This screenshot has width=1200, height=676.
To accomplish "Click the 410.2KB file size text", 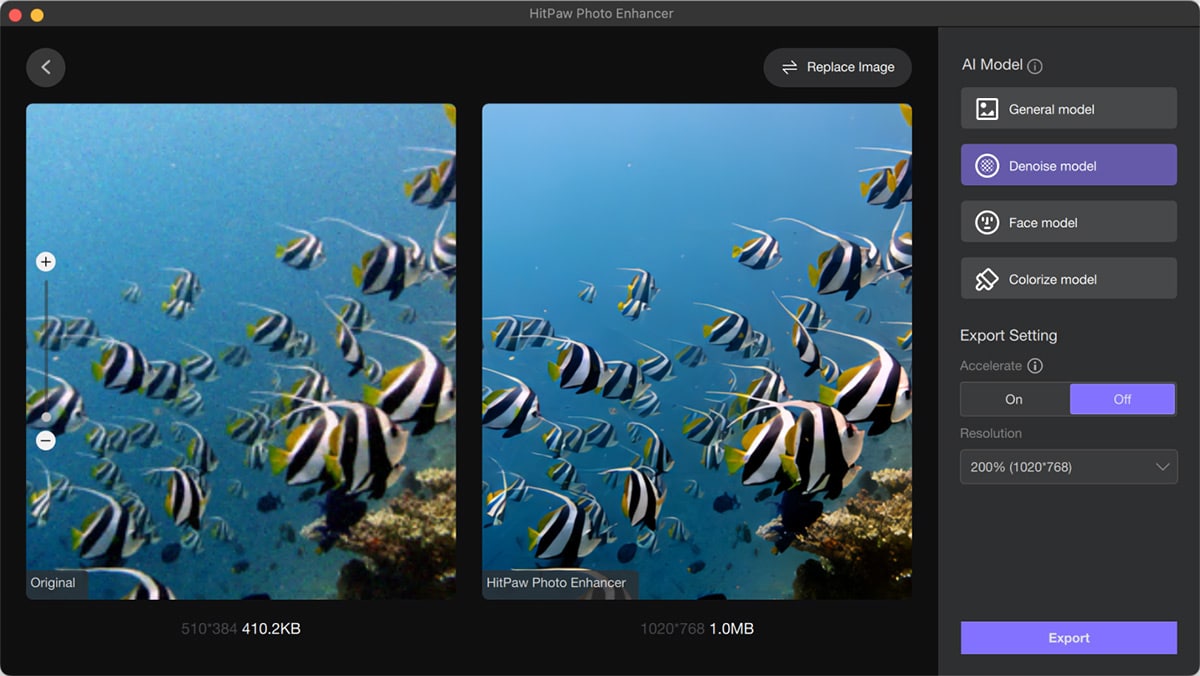I will [271, 629].
